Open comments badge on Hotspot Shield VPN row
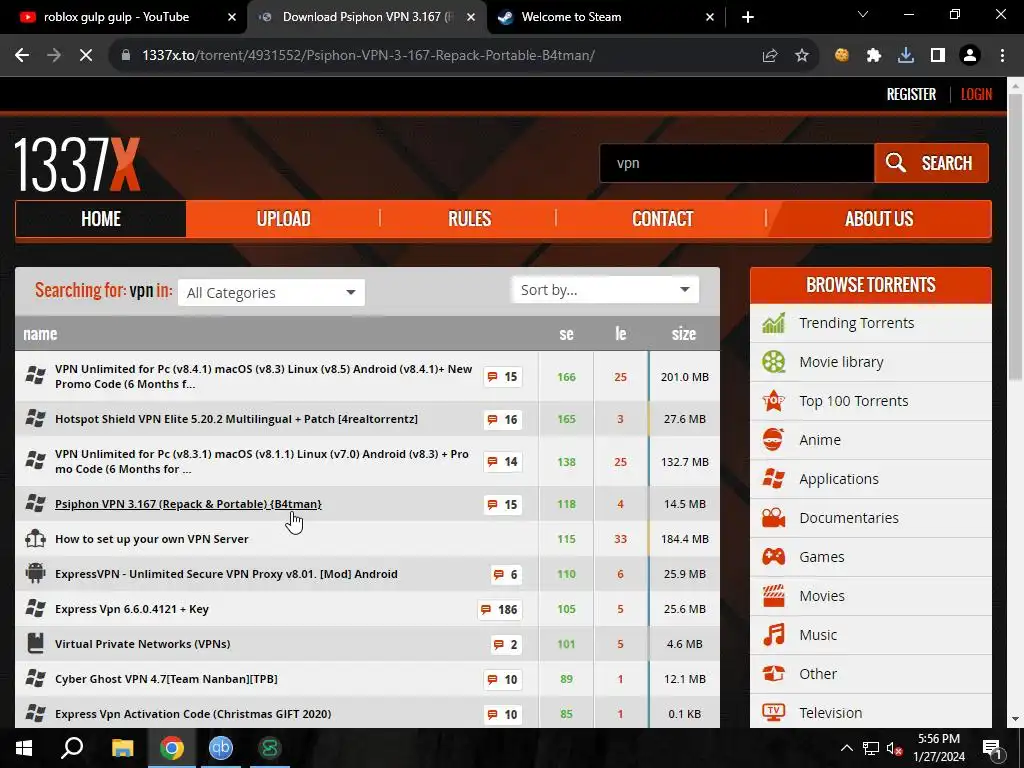The image size is (1024, 768). click(503, 419)
